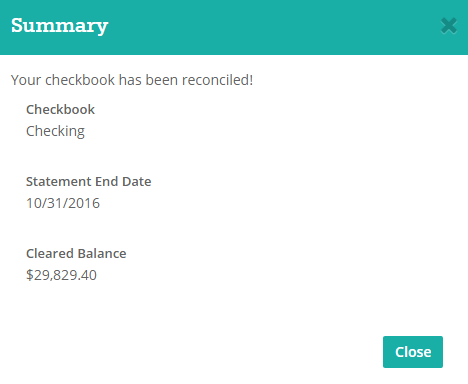Click the word 'Date' in Statement End Date

coord(137,181)
